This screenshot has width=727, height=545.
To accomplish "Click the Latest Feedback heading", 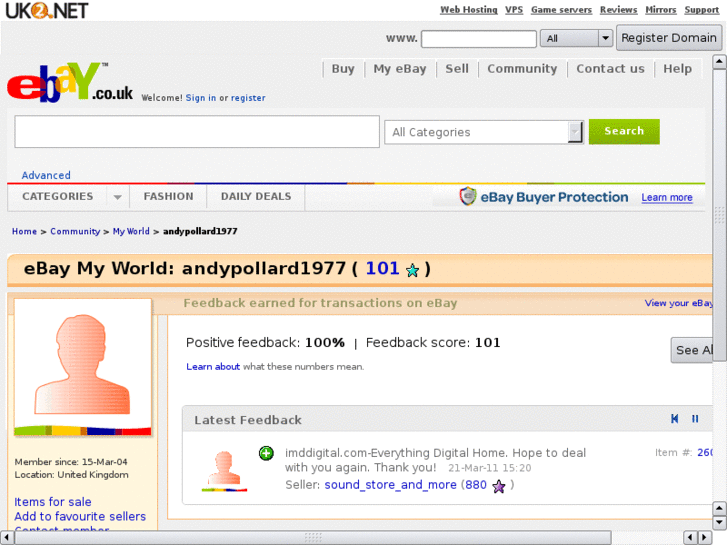I will [x=248, y=420].
